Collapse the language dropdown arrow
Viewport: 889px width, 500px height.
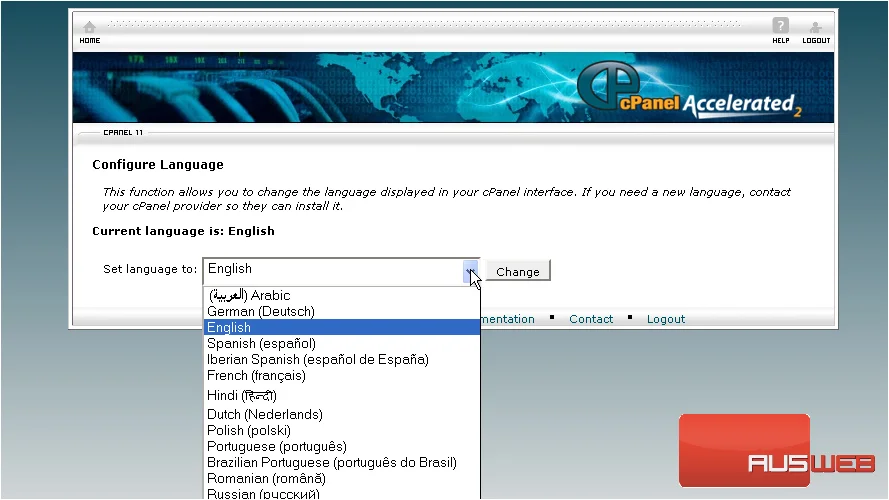[x=471, y=272]
